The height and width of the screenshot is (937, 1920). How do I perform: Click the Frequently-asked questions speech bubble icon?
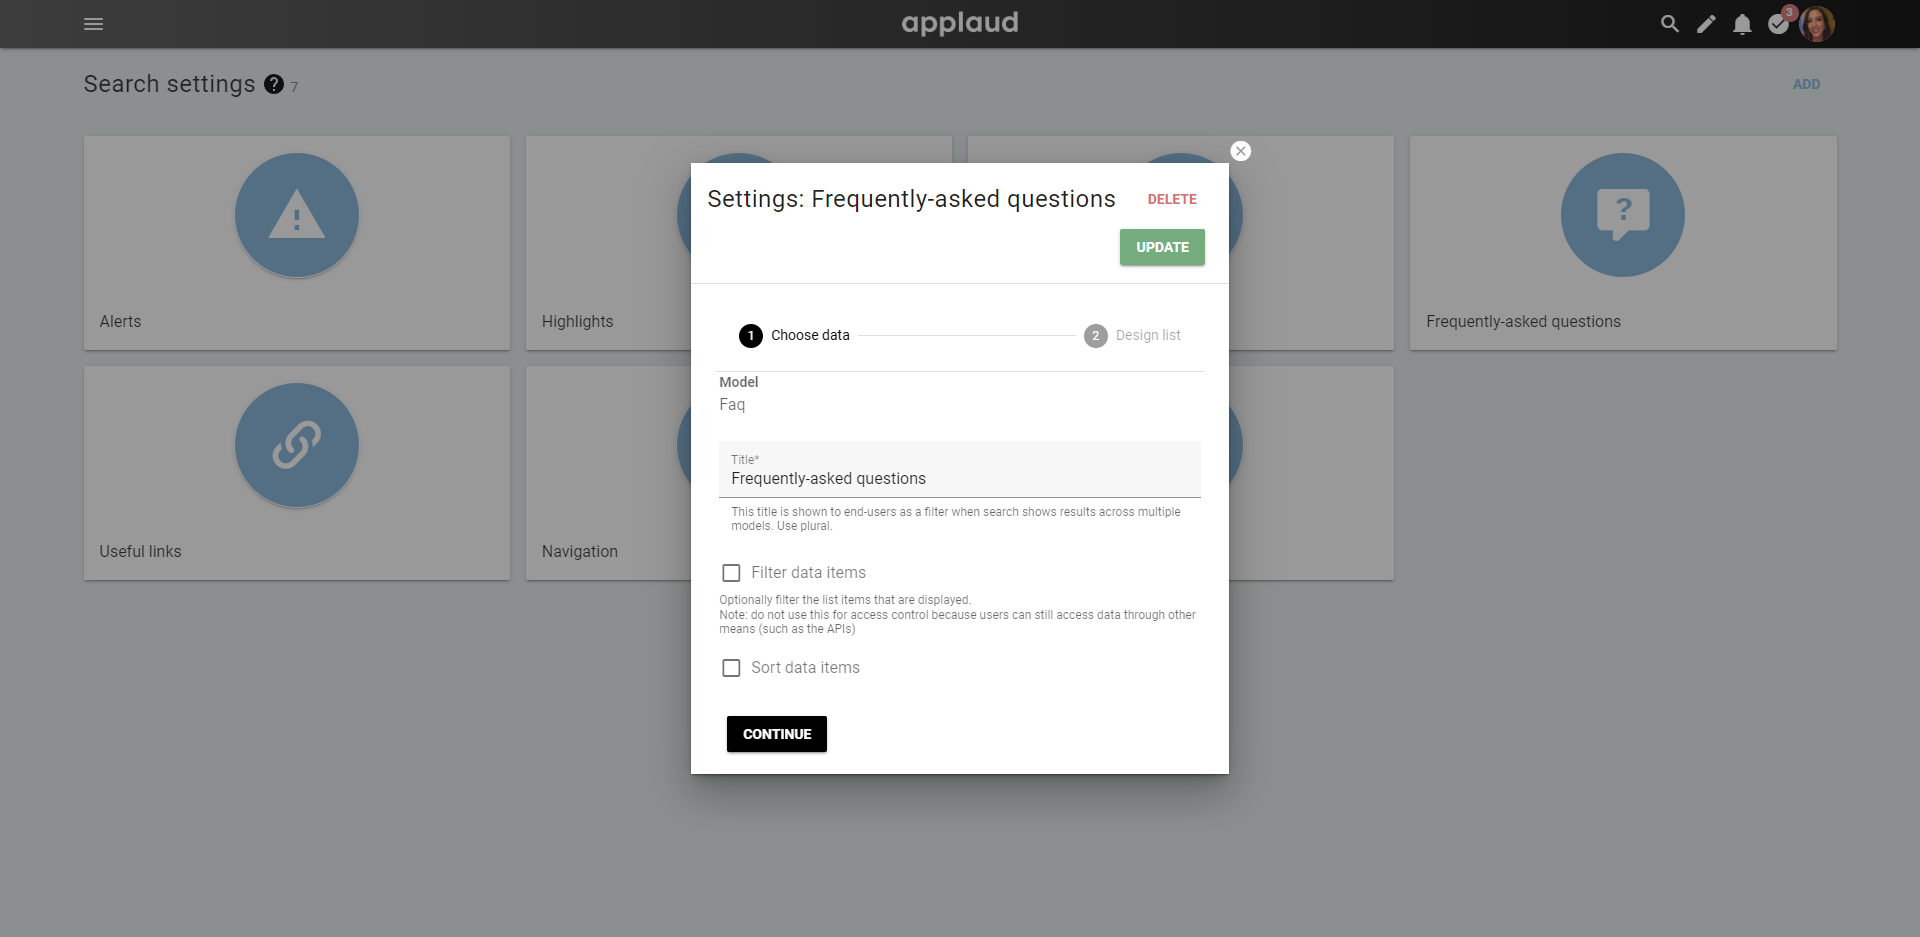click(1623, 215)
